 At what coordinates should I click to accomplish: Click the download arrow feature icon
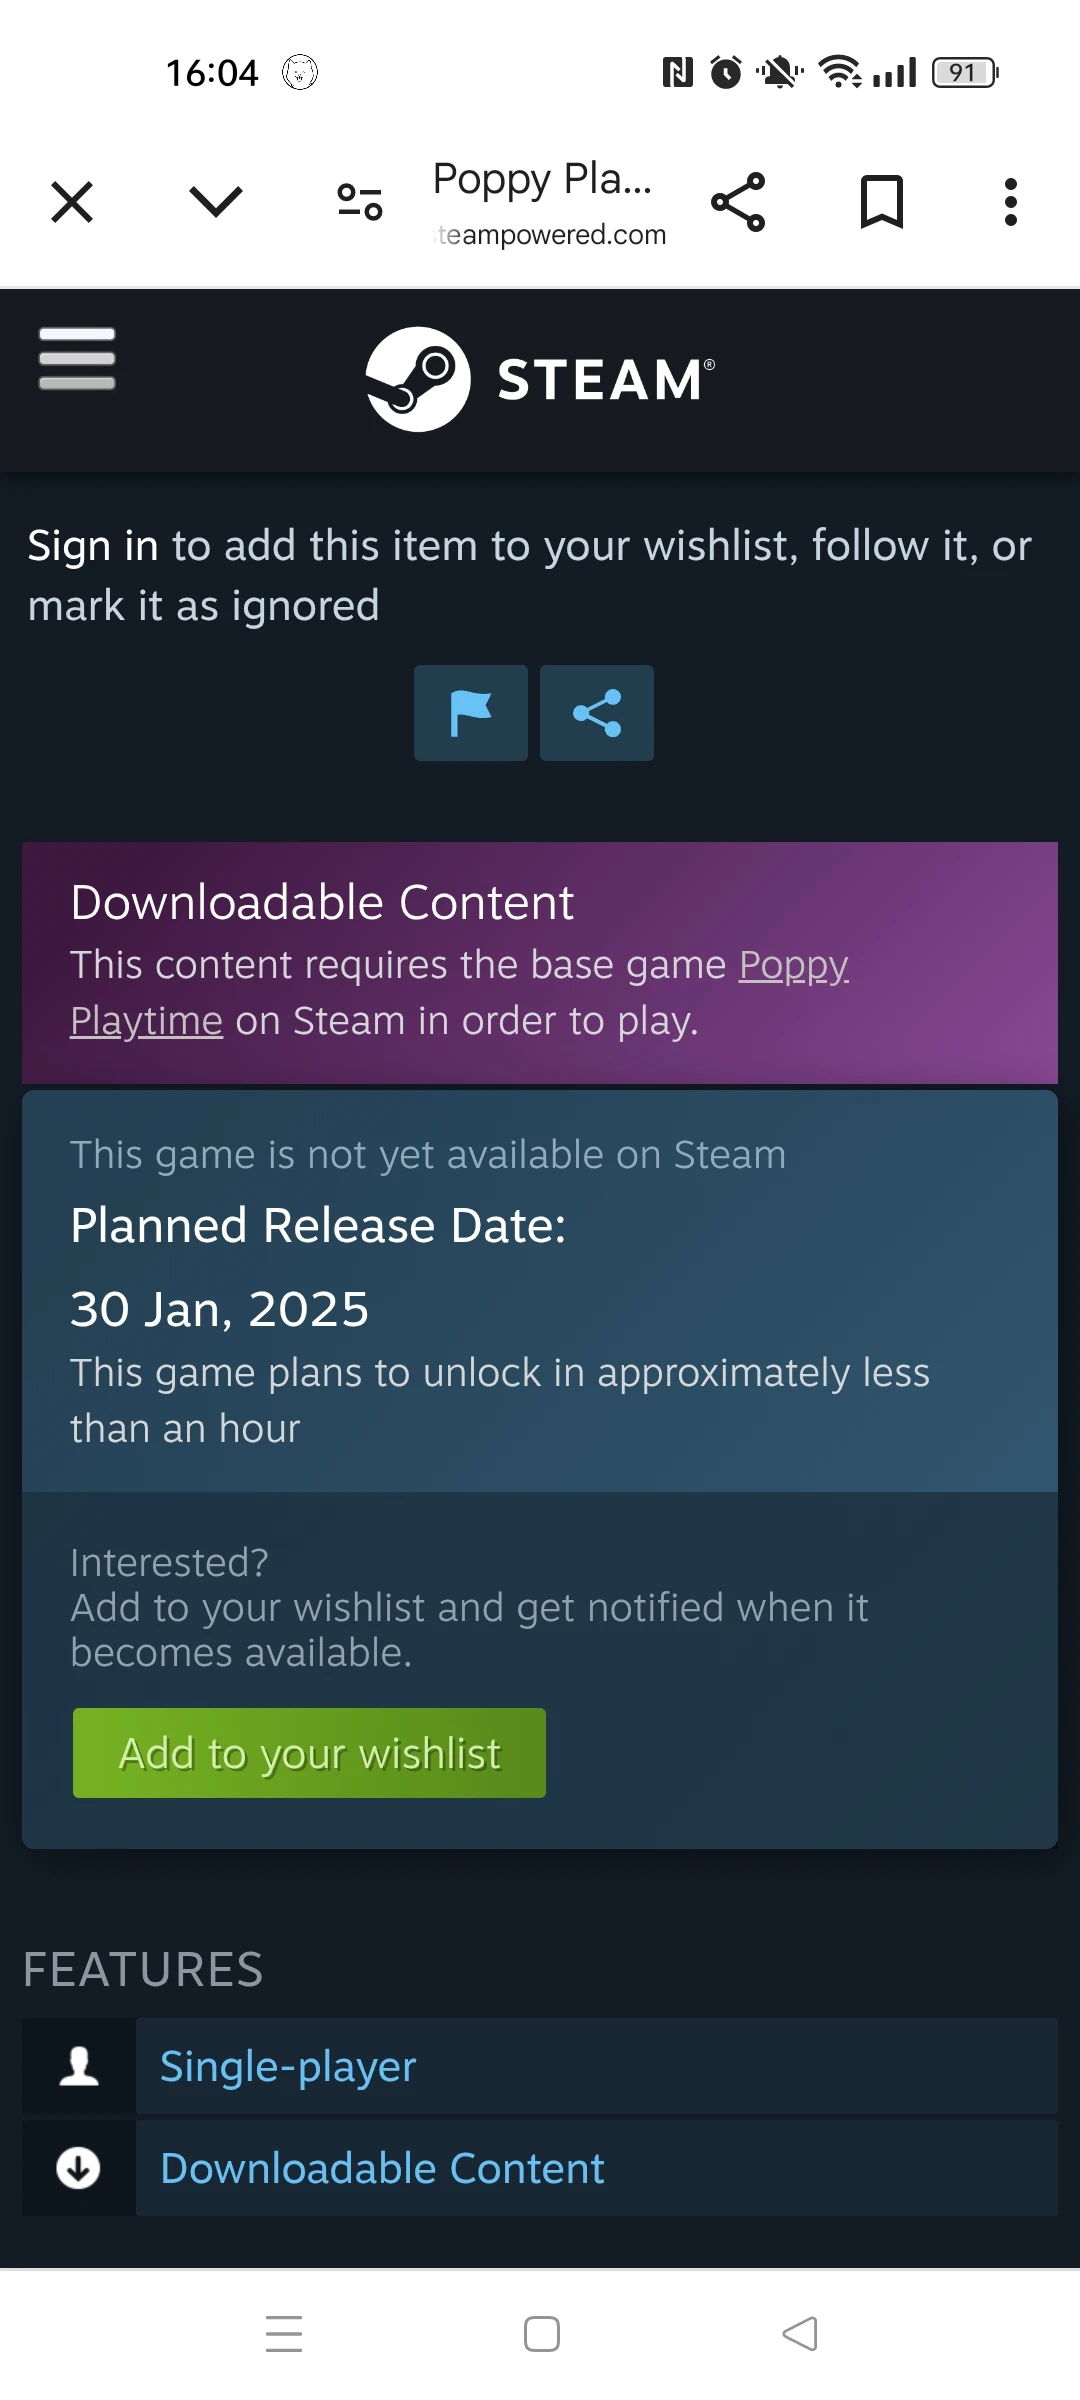(x=79, y=2168)
